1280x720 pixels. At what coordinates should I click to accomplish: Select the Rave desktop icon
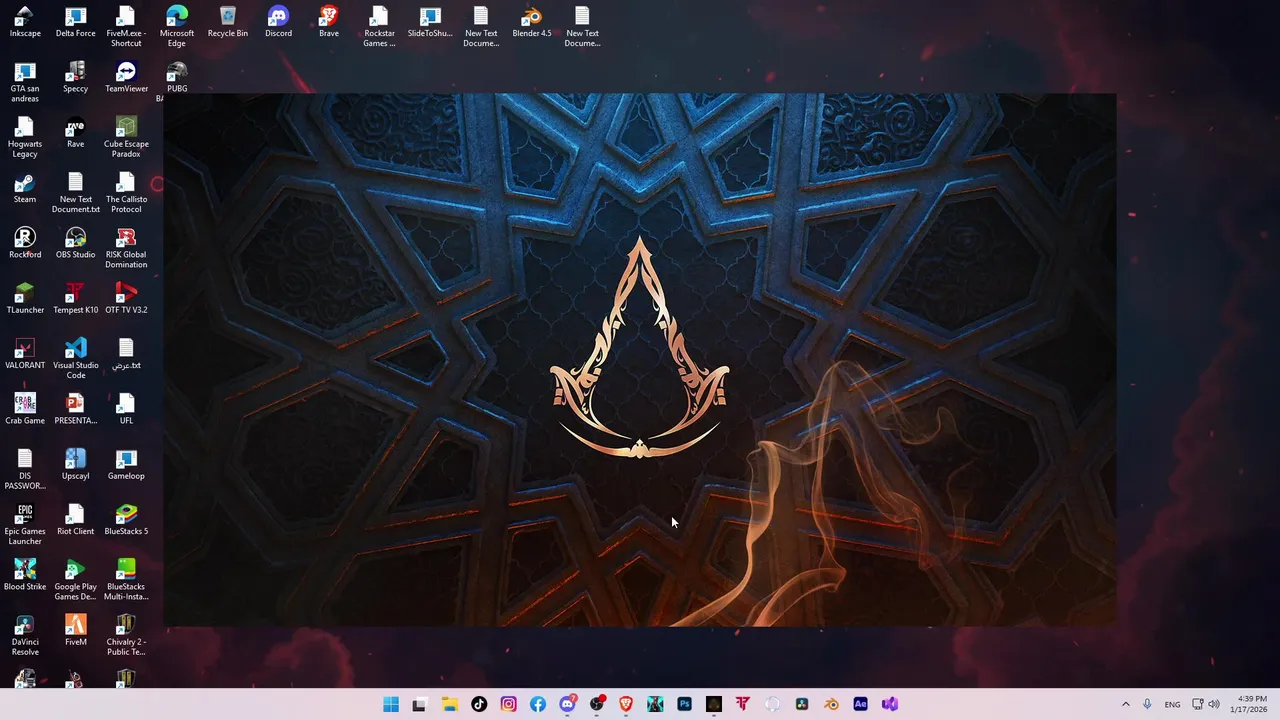pos(75,133)
